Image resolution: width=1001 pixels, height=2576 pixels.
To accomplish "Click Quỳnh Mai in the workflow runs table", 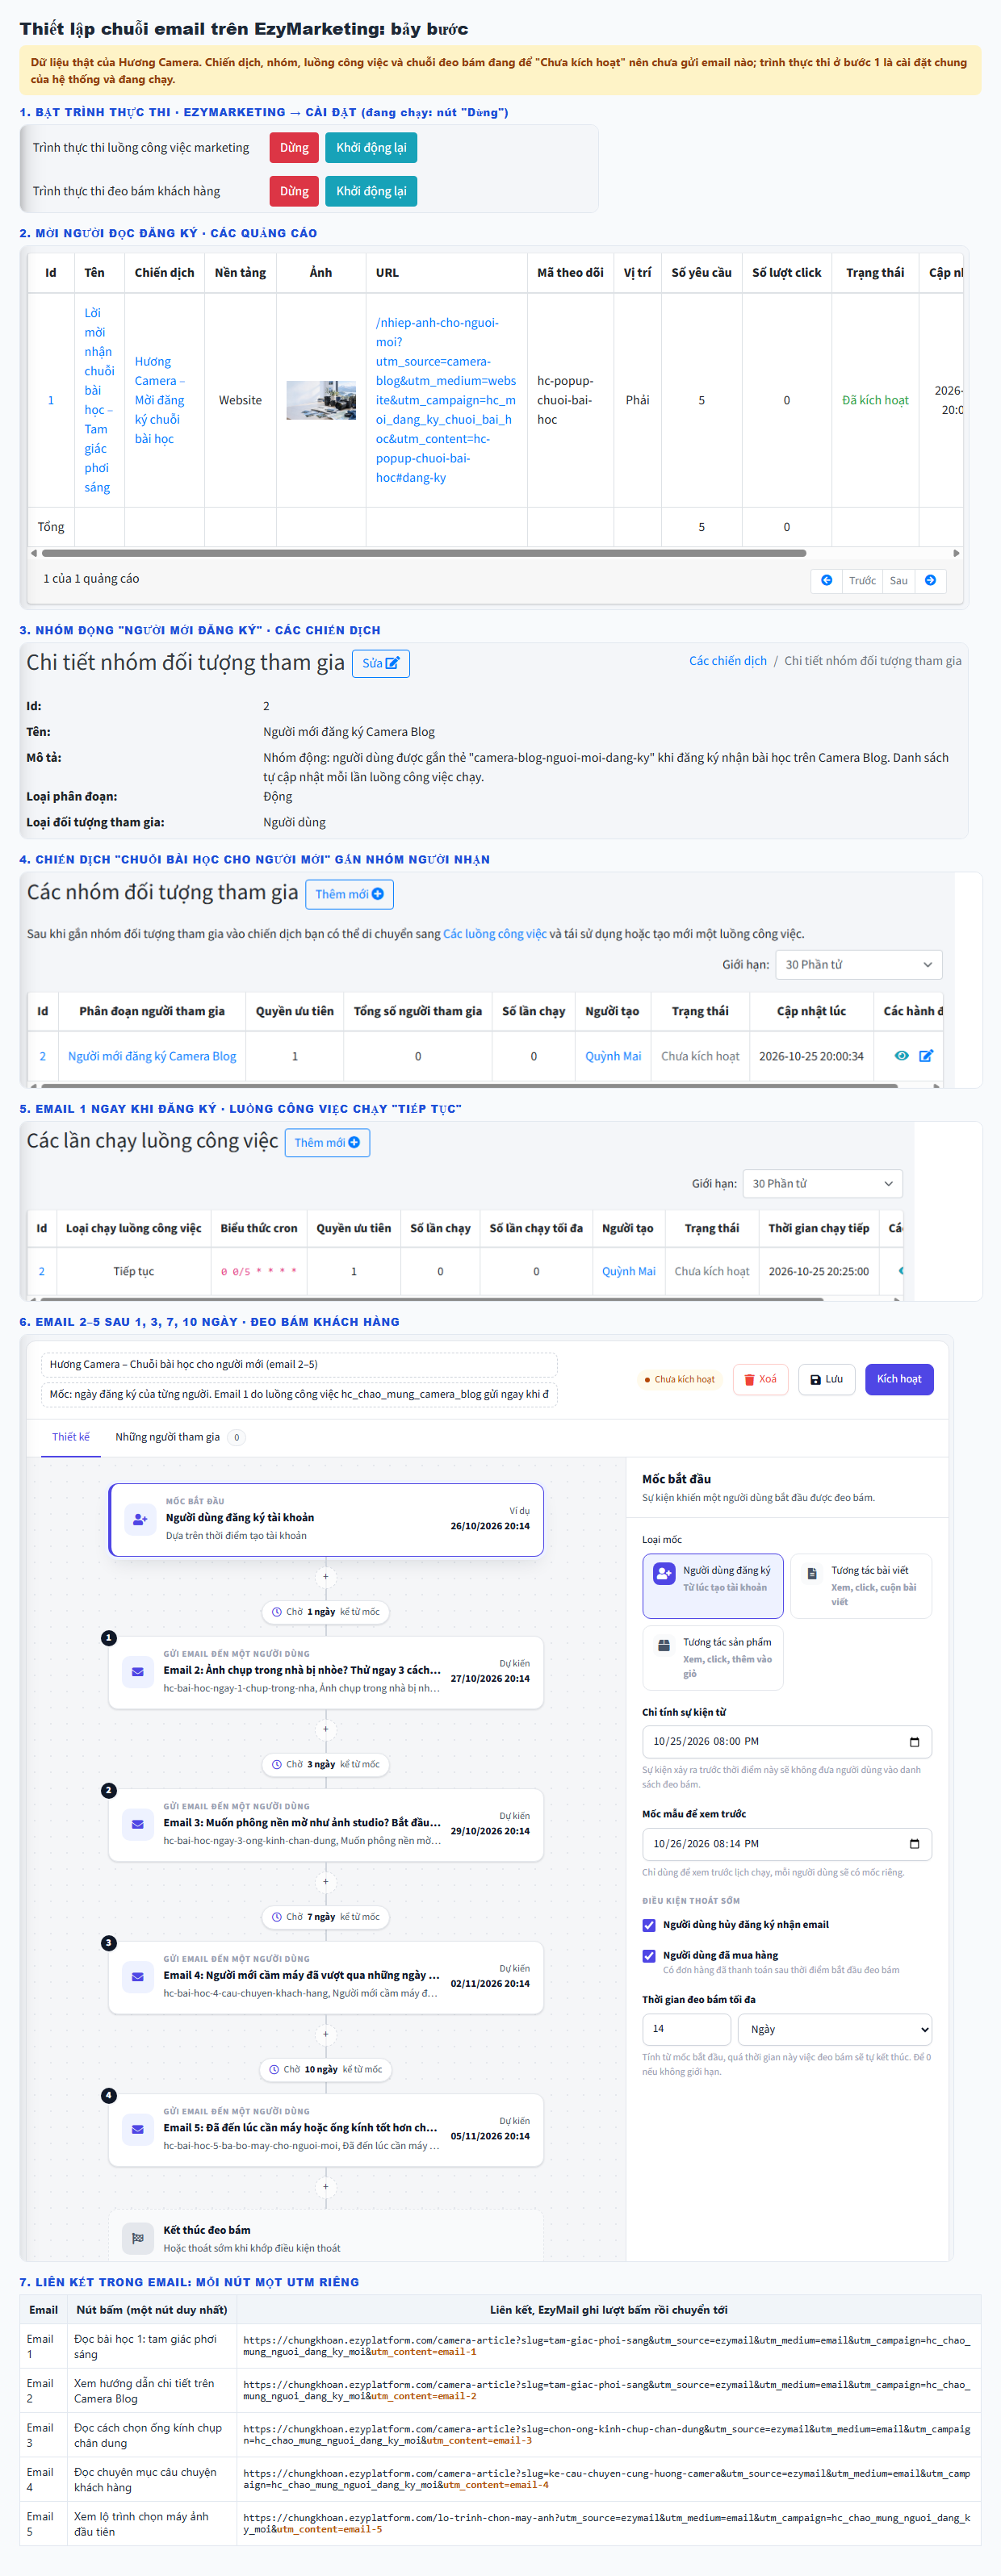I will tap(629, 1271).
